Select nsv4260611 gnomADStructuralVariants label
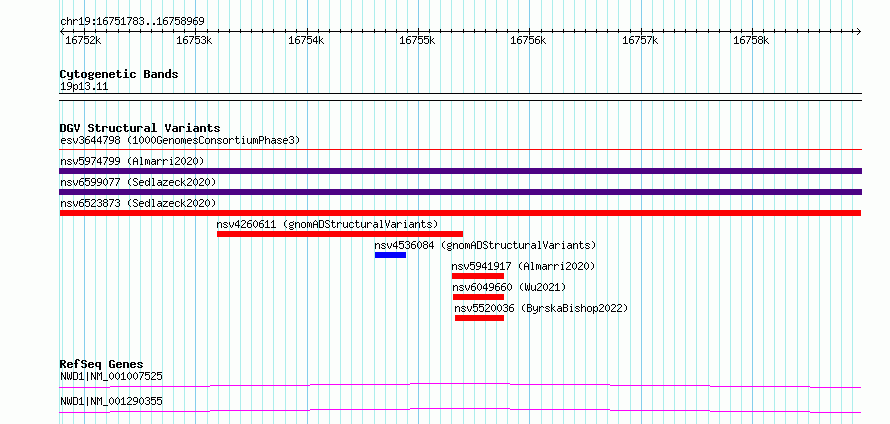This screenshot has width=890, height=424. (x=328, y=224)
